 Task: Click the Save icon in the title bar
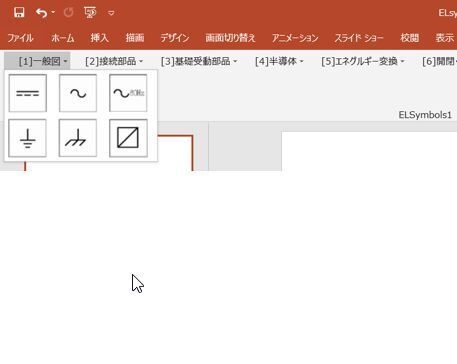[x=19, y=13]
